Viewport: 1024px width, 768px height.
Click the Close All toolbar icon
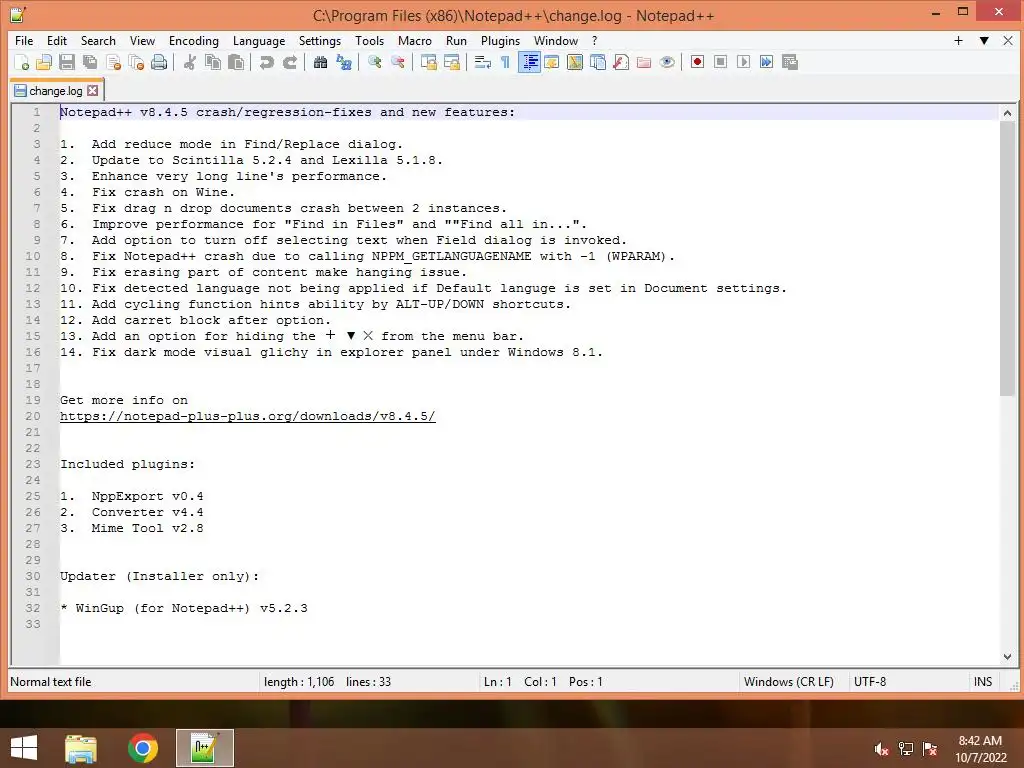point(136,62)
